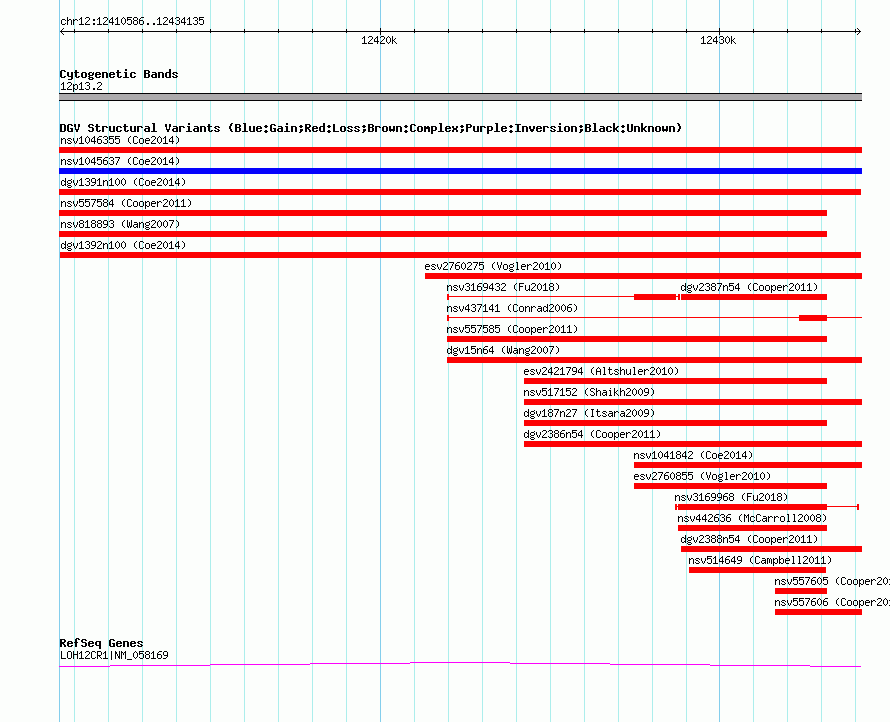Image resolution: width=890 pixels, height=722 pixels.
Task: Select the nsv818893 (Wang2007) variant
Action: pyautogui.click(x=120, y=224)
